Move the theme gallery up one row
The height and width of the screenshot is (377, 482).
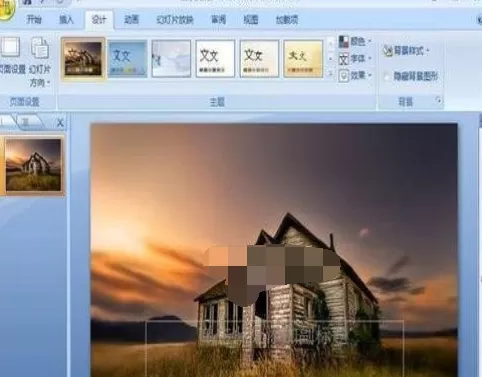point(331,43)
